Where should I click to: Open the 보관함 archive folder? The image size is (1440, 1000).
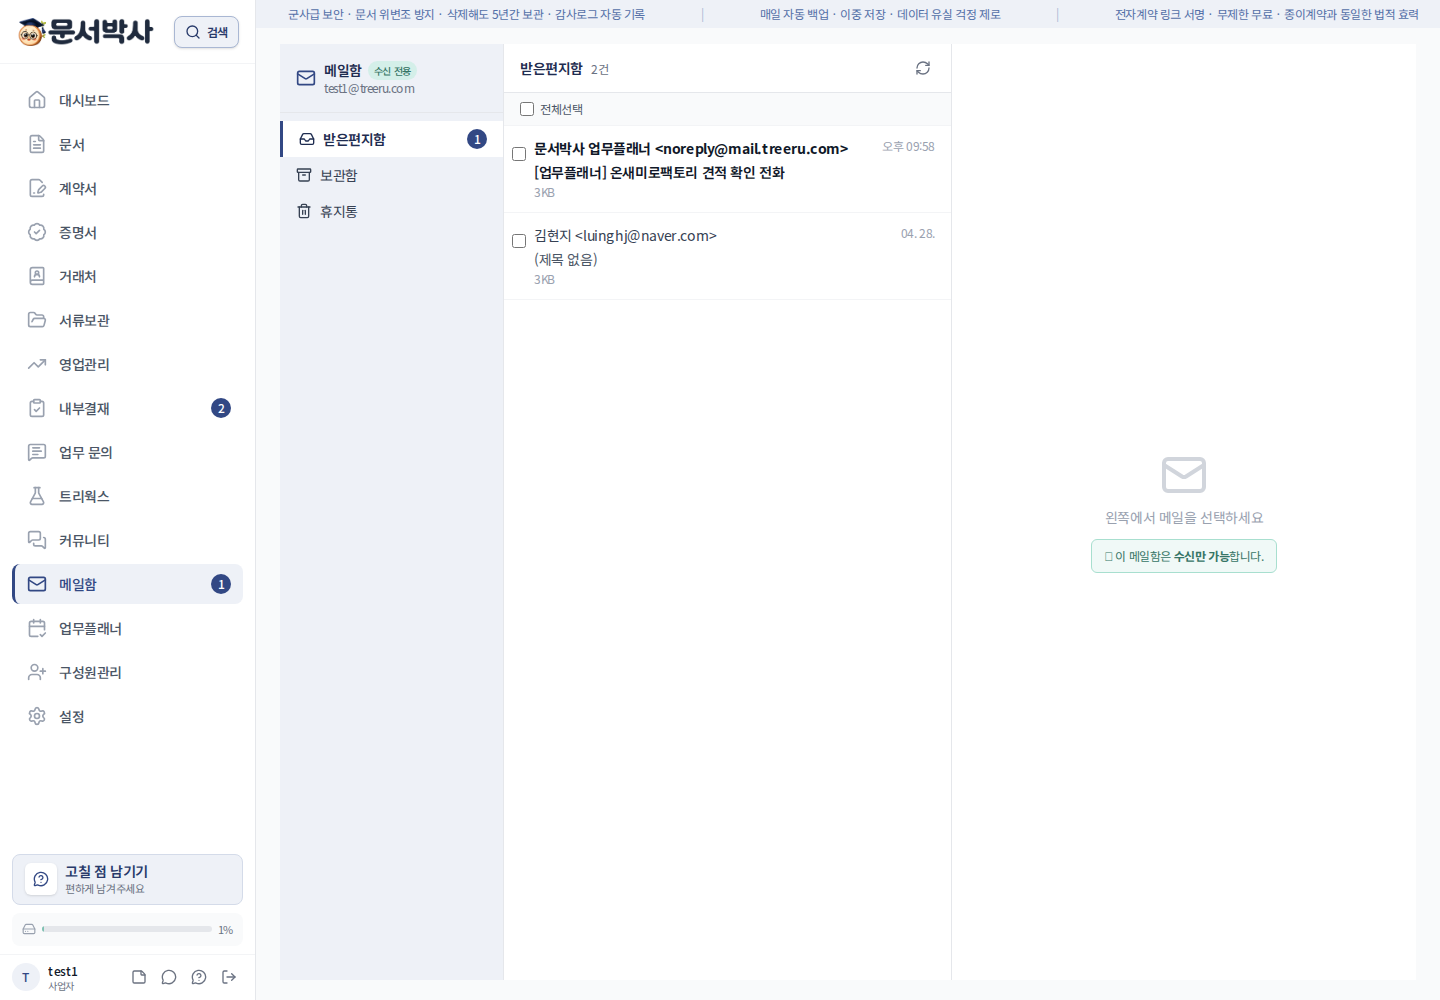pyautogui.click(x=392, y=175)
